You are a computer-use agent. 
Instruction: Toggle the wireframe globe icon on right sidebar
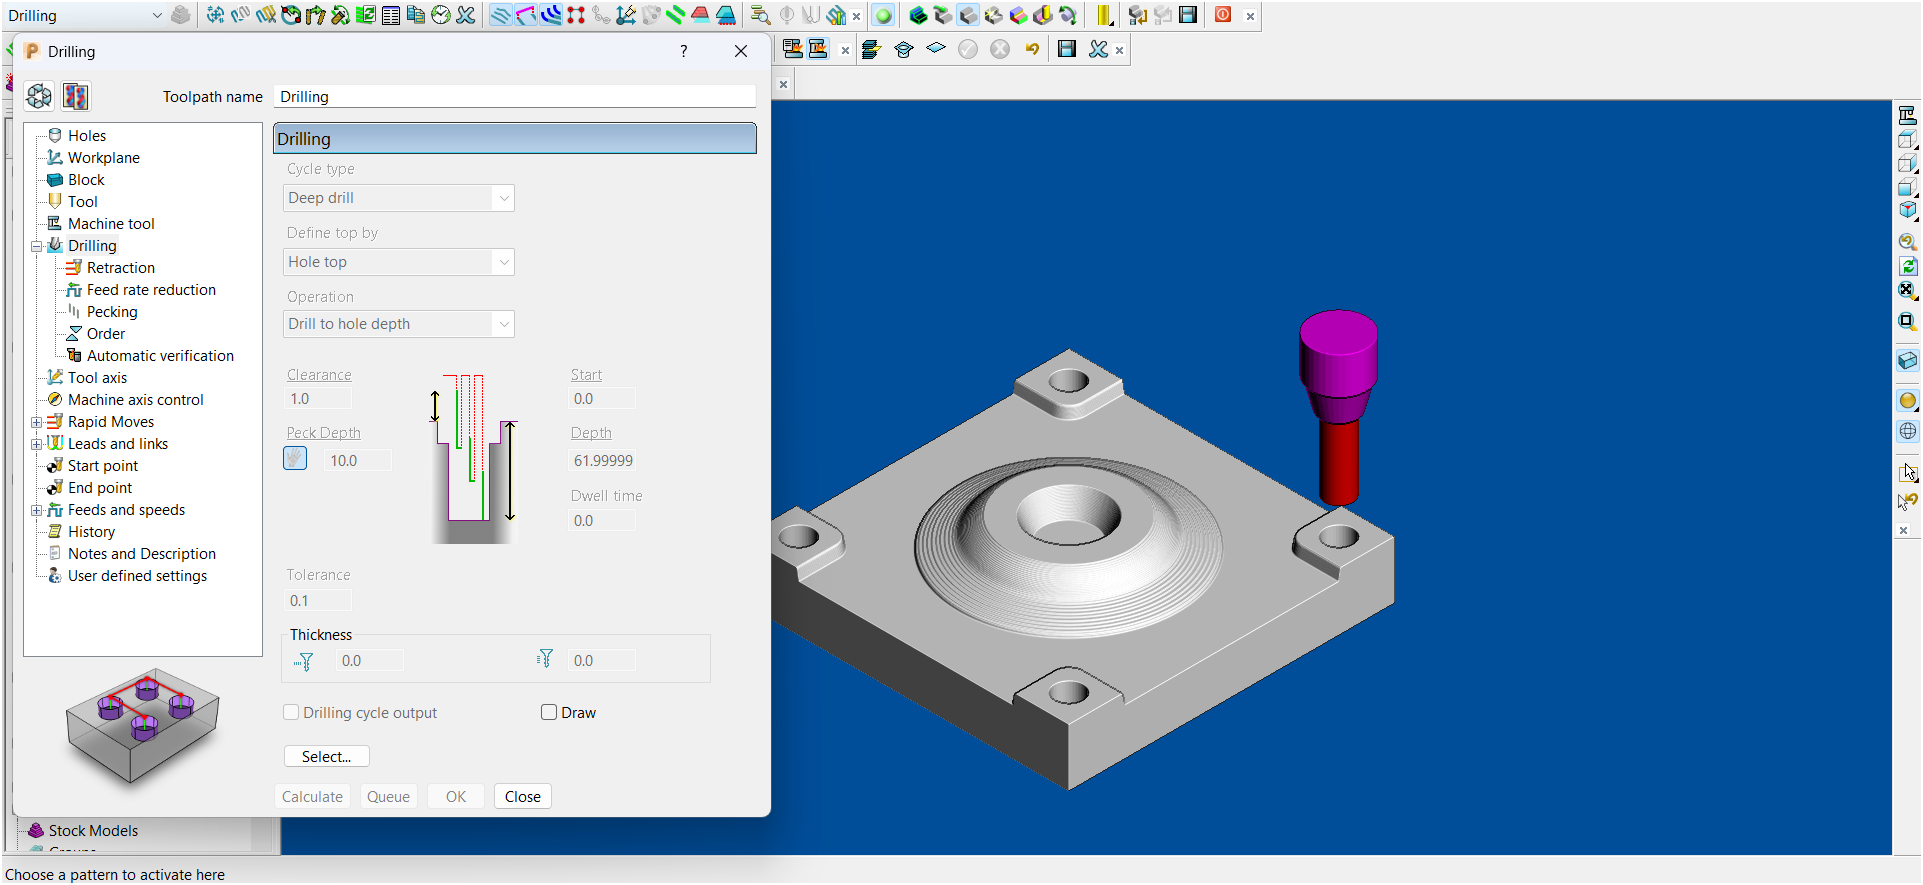(x=1907, y=431)
